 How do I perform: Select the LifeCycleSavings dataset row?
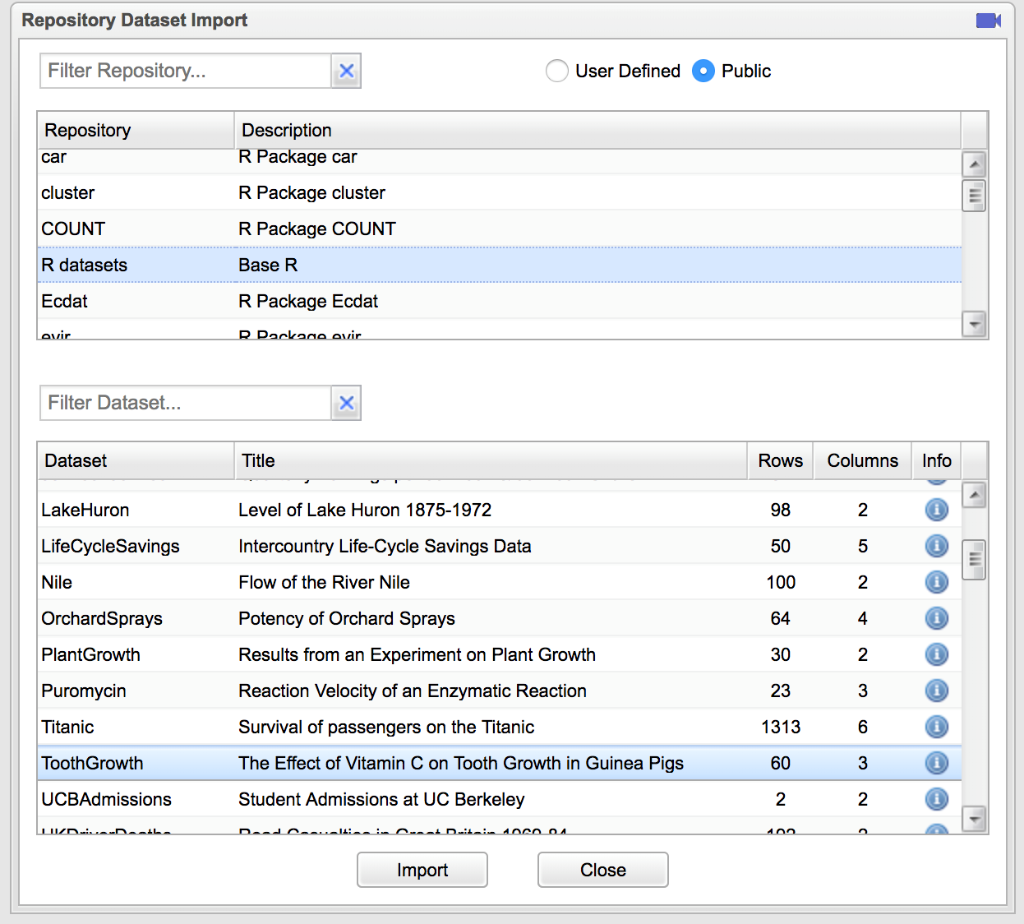(x=500, y=546)
